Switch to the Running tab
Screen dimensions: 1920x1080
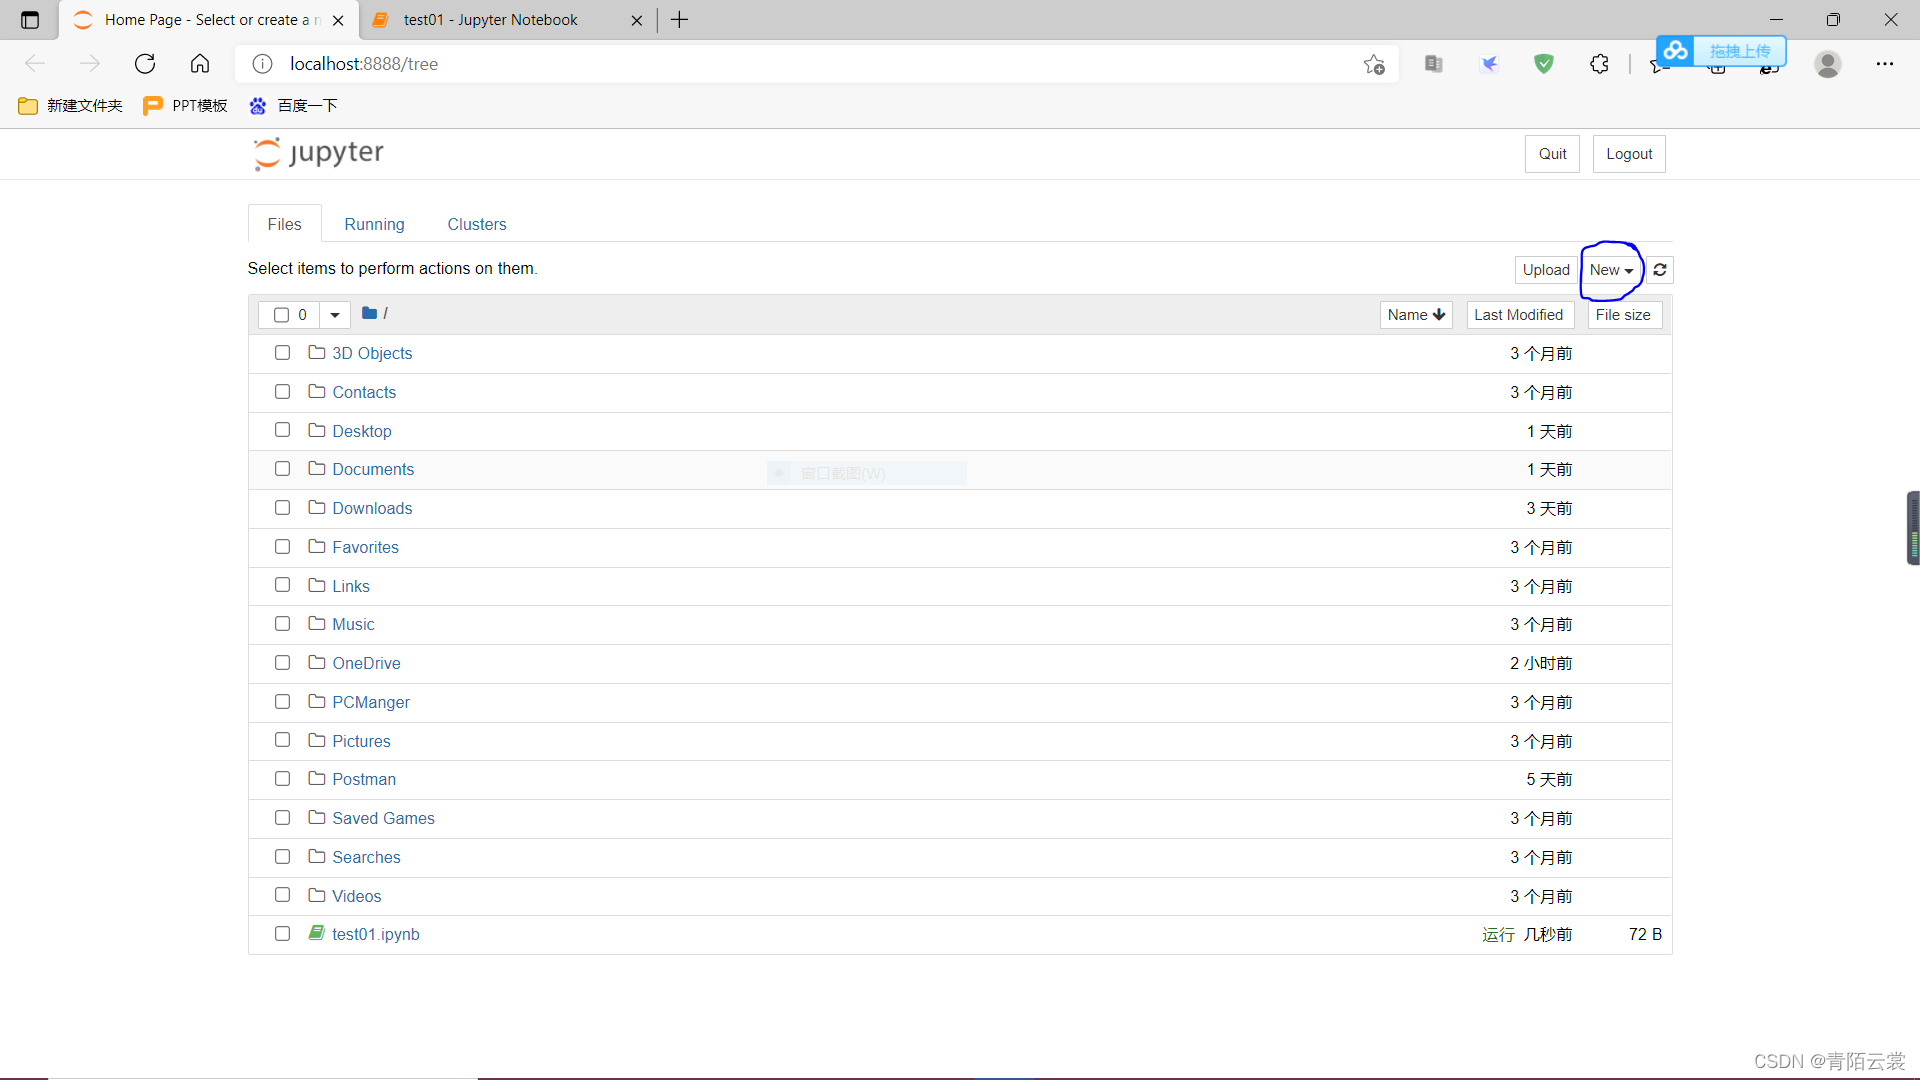[374, 224]
